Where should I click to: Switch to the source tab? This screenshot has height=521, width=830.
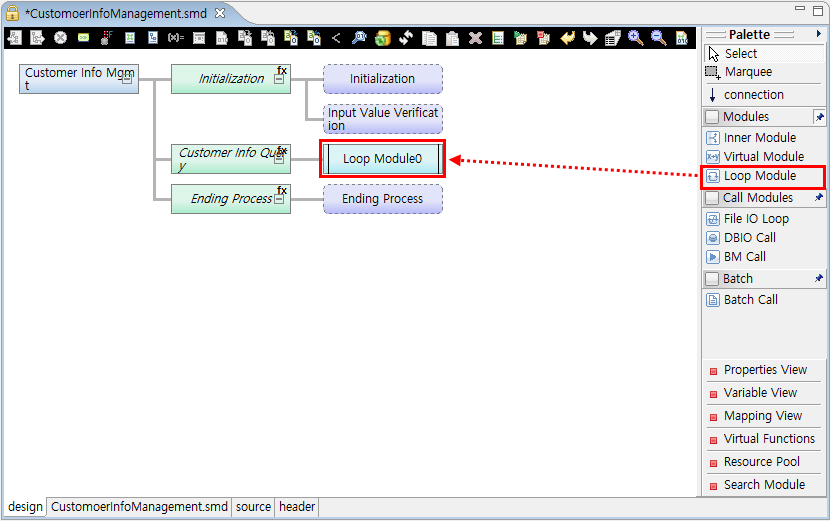[253, 507]
